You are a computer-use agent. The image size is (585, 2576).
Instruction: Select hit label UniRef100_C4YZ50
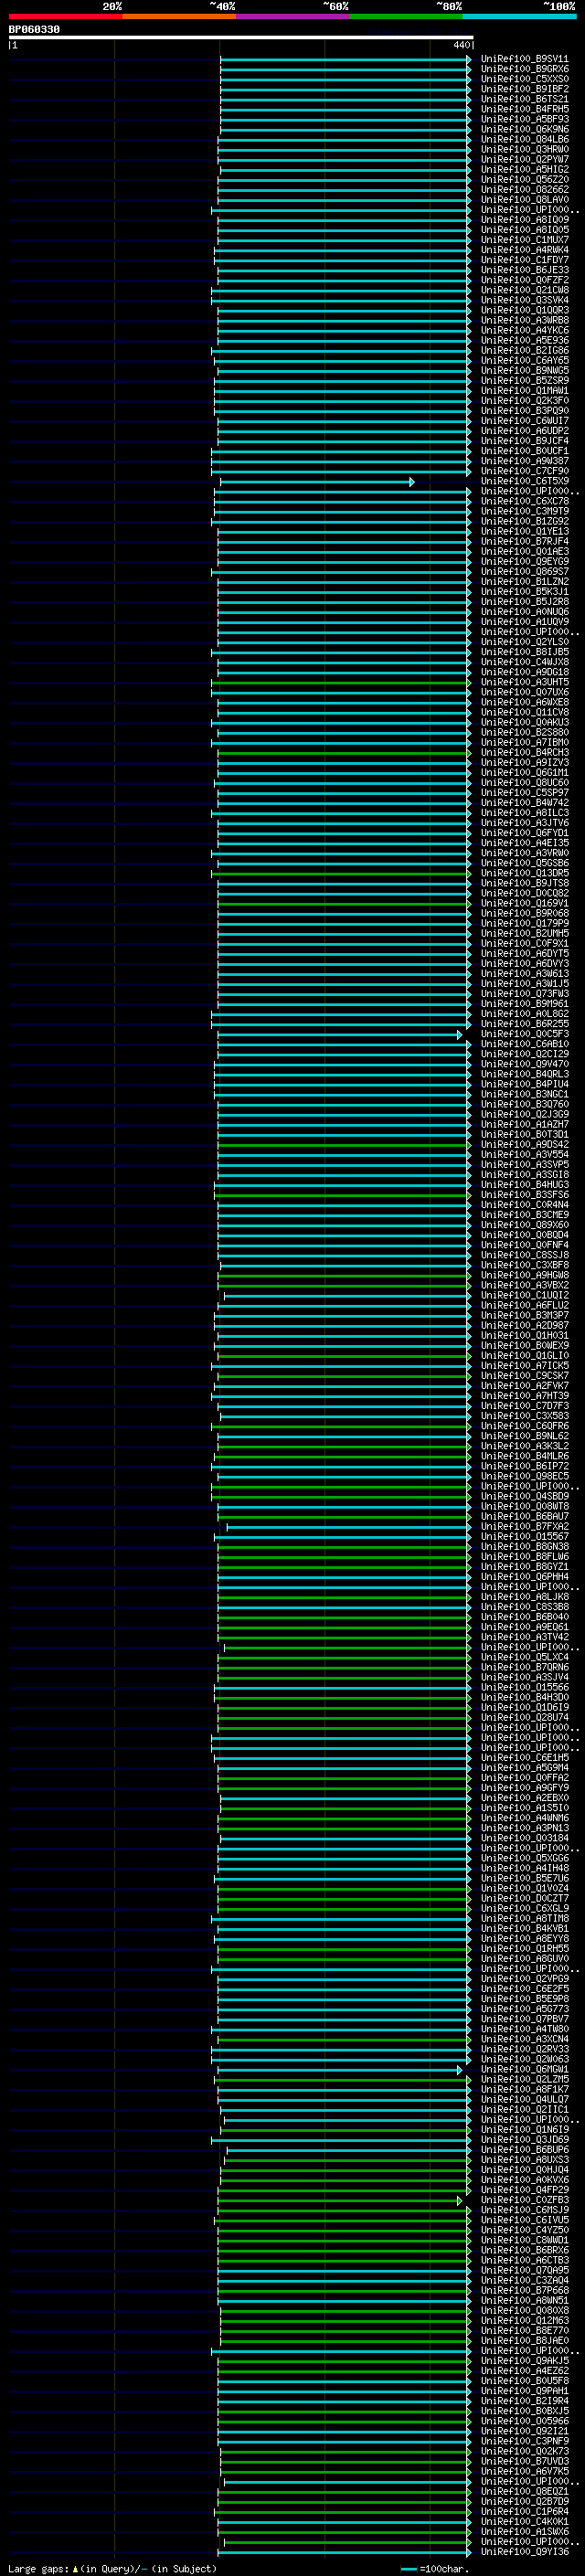pos(525,2230)
